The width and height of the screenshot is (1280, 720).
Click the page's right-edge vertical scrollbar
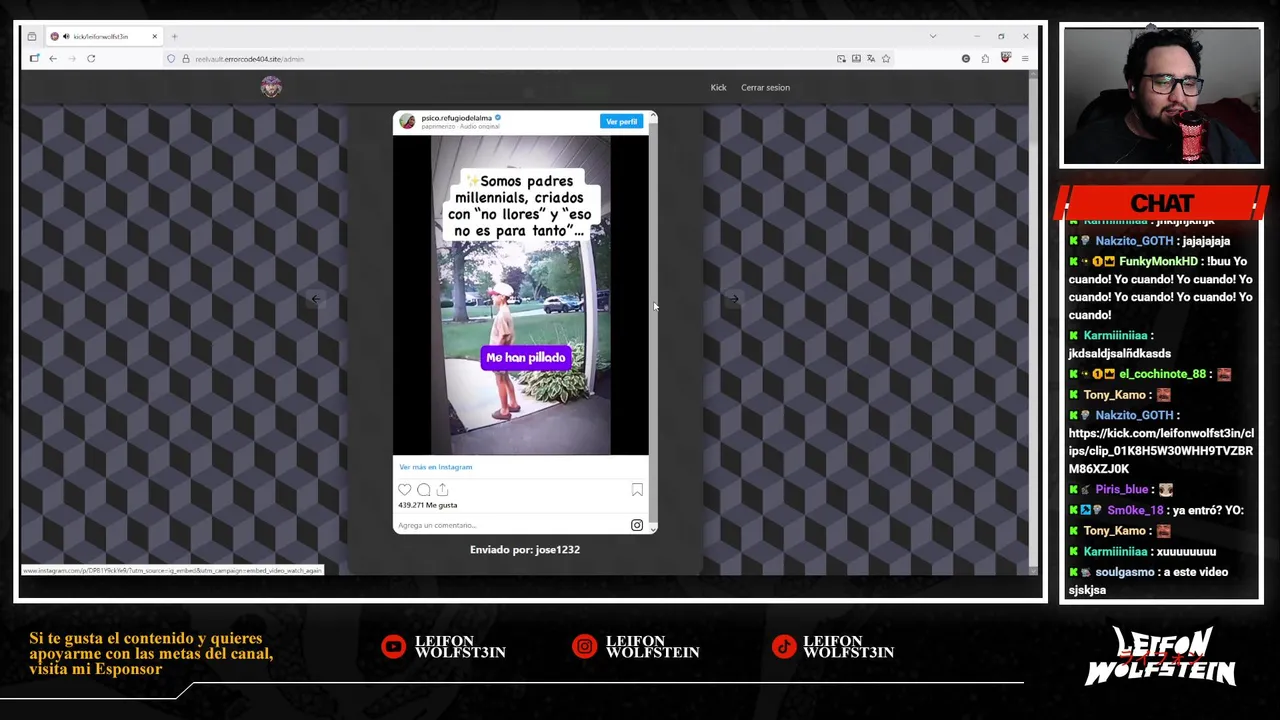(x=1034, y=320)
